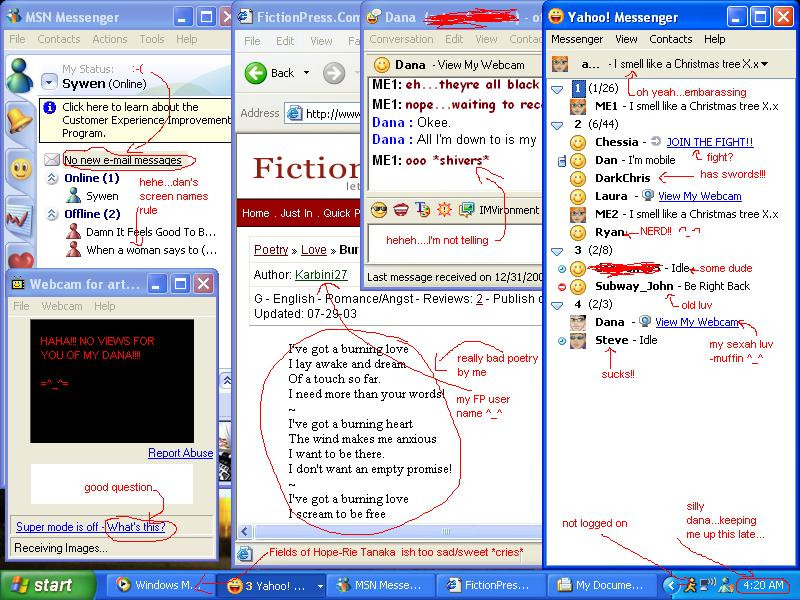Click the MSN Messenger system tray icon
The image size is (800, 600).
point(725,585)
